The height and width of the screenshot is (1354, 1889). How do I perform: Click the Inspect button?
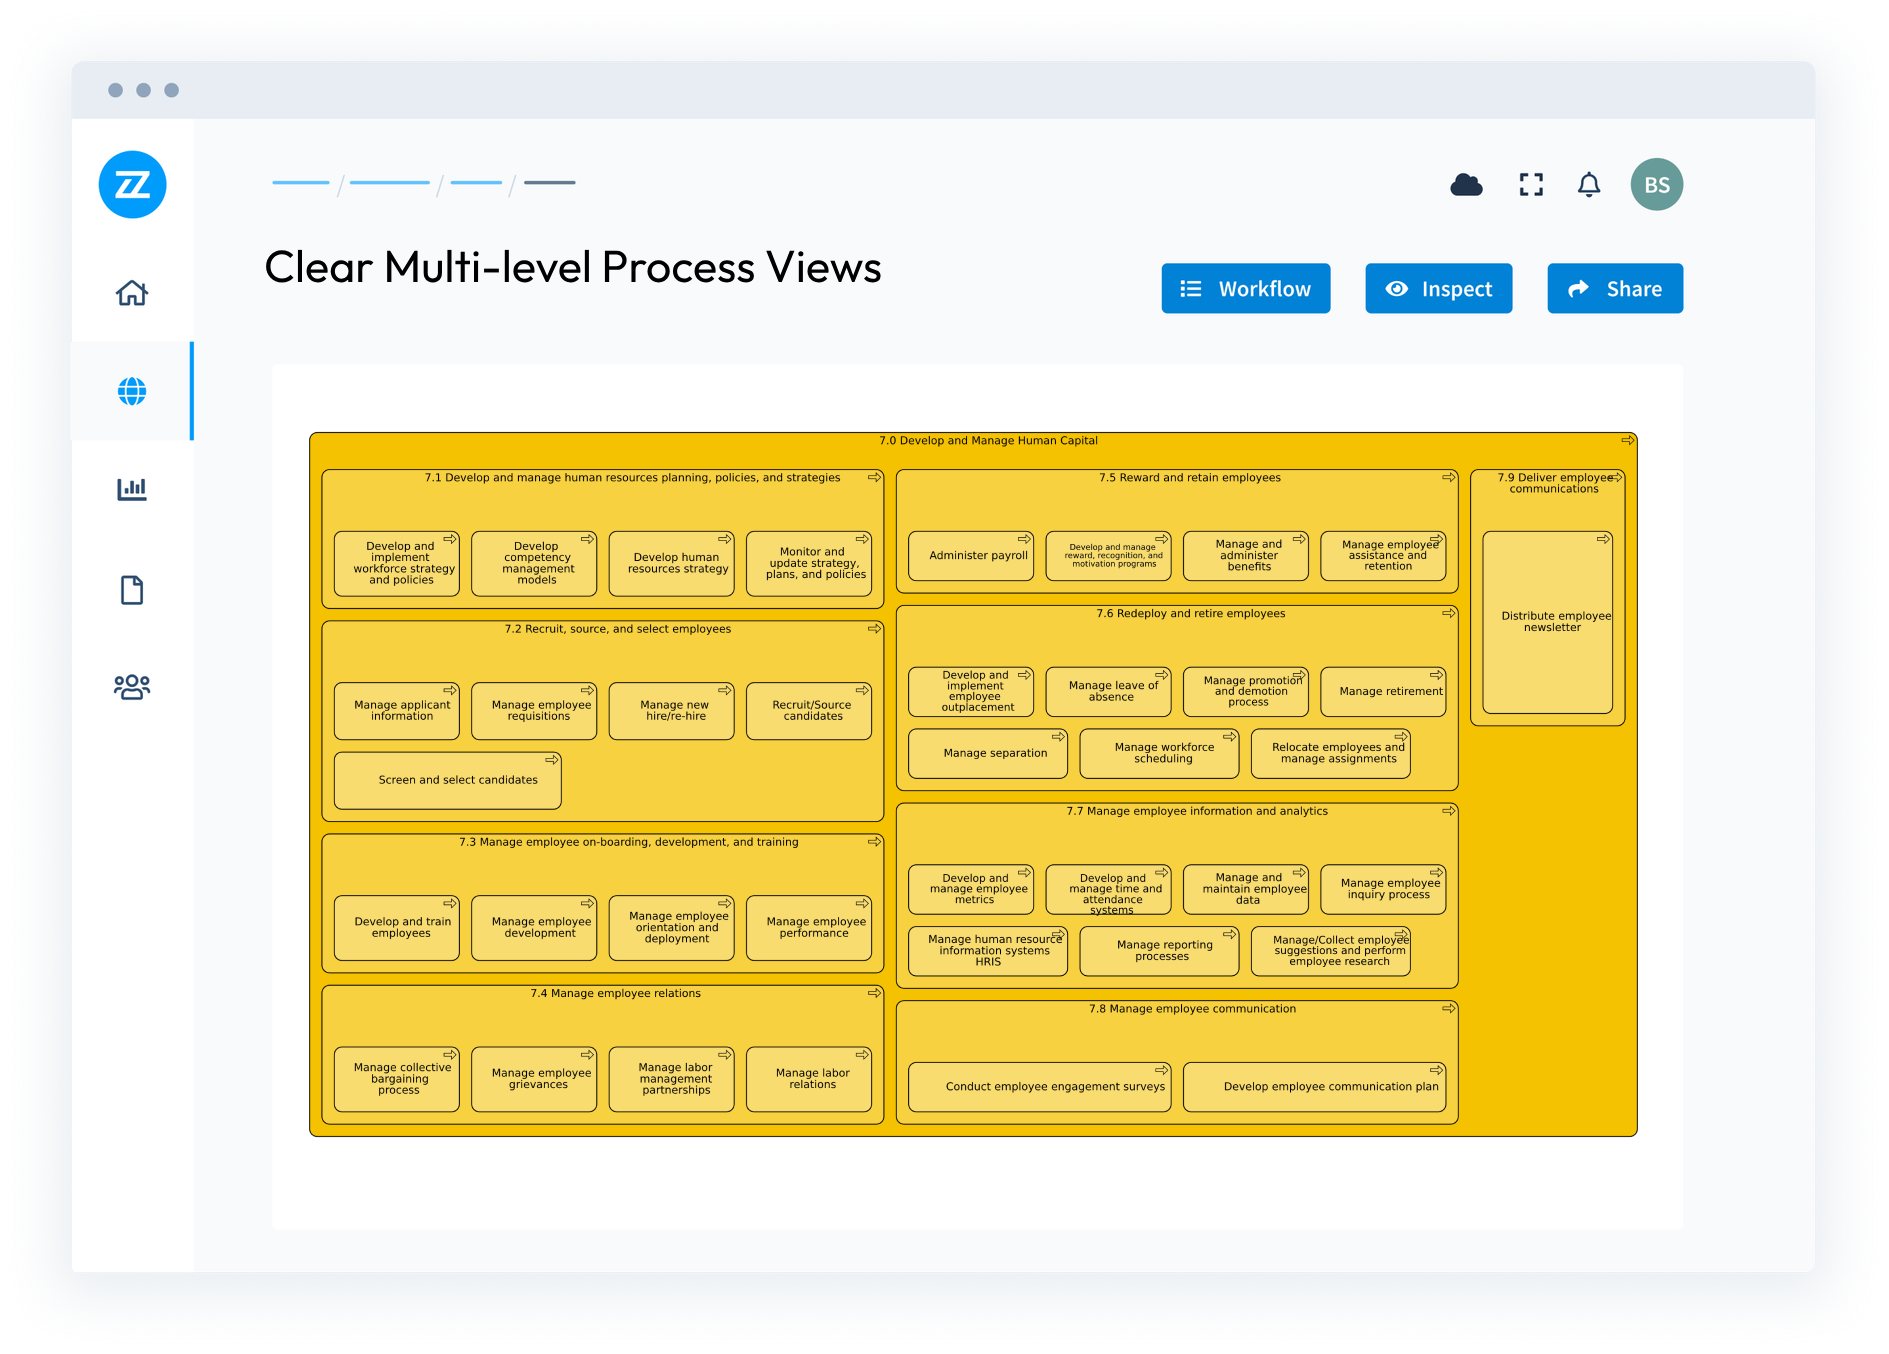(1438, 289)
